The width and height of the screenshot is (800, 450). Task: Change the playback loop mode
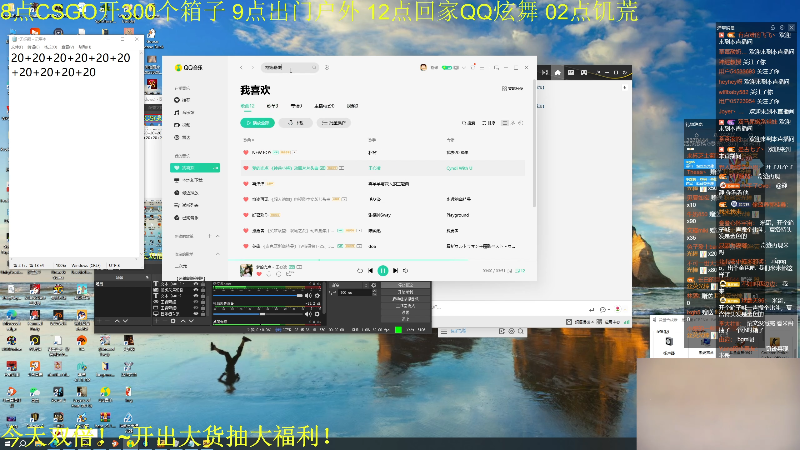pos(359,271)
